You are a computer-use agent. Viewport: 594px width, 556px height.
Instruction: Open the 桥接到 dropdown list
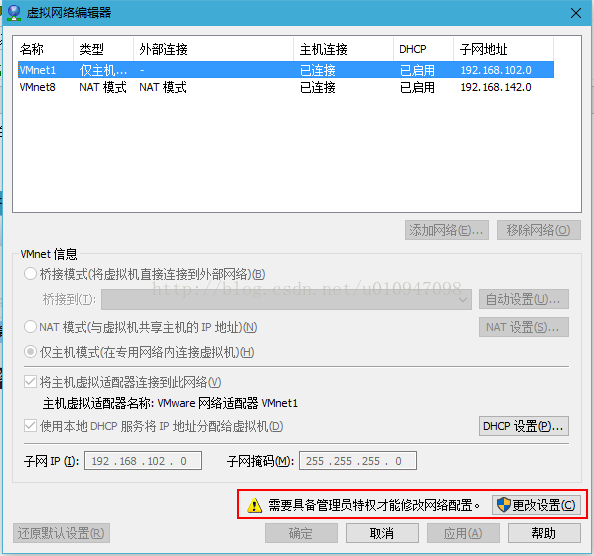click(286, 300)
